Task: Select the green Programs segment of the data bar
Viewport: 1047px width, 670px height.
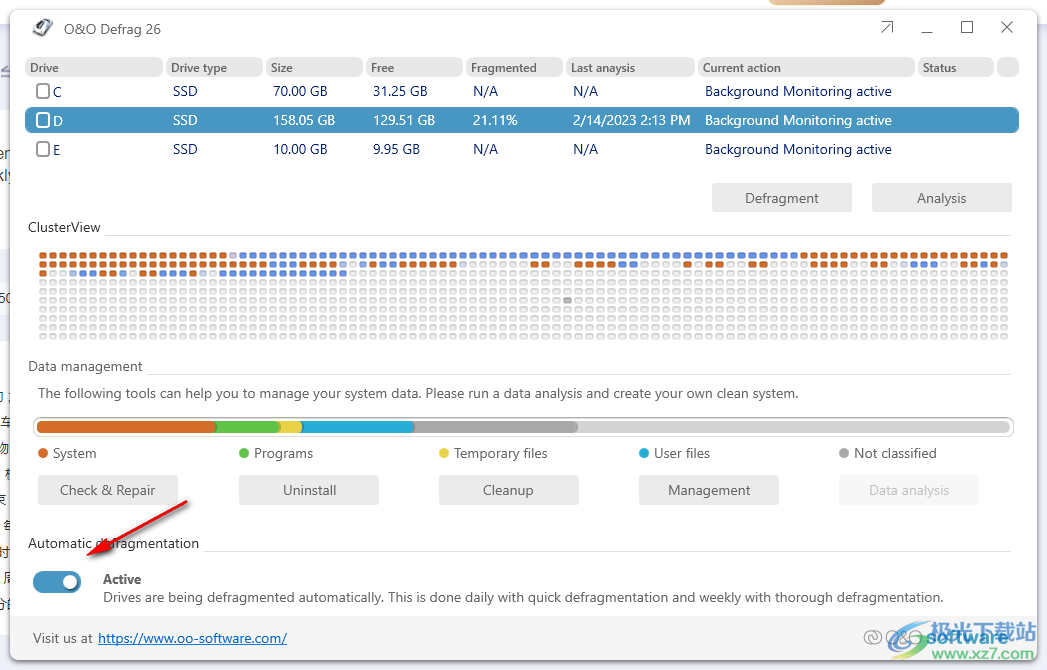Action: click(x=248, y=427)
